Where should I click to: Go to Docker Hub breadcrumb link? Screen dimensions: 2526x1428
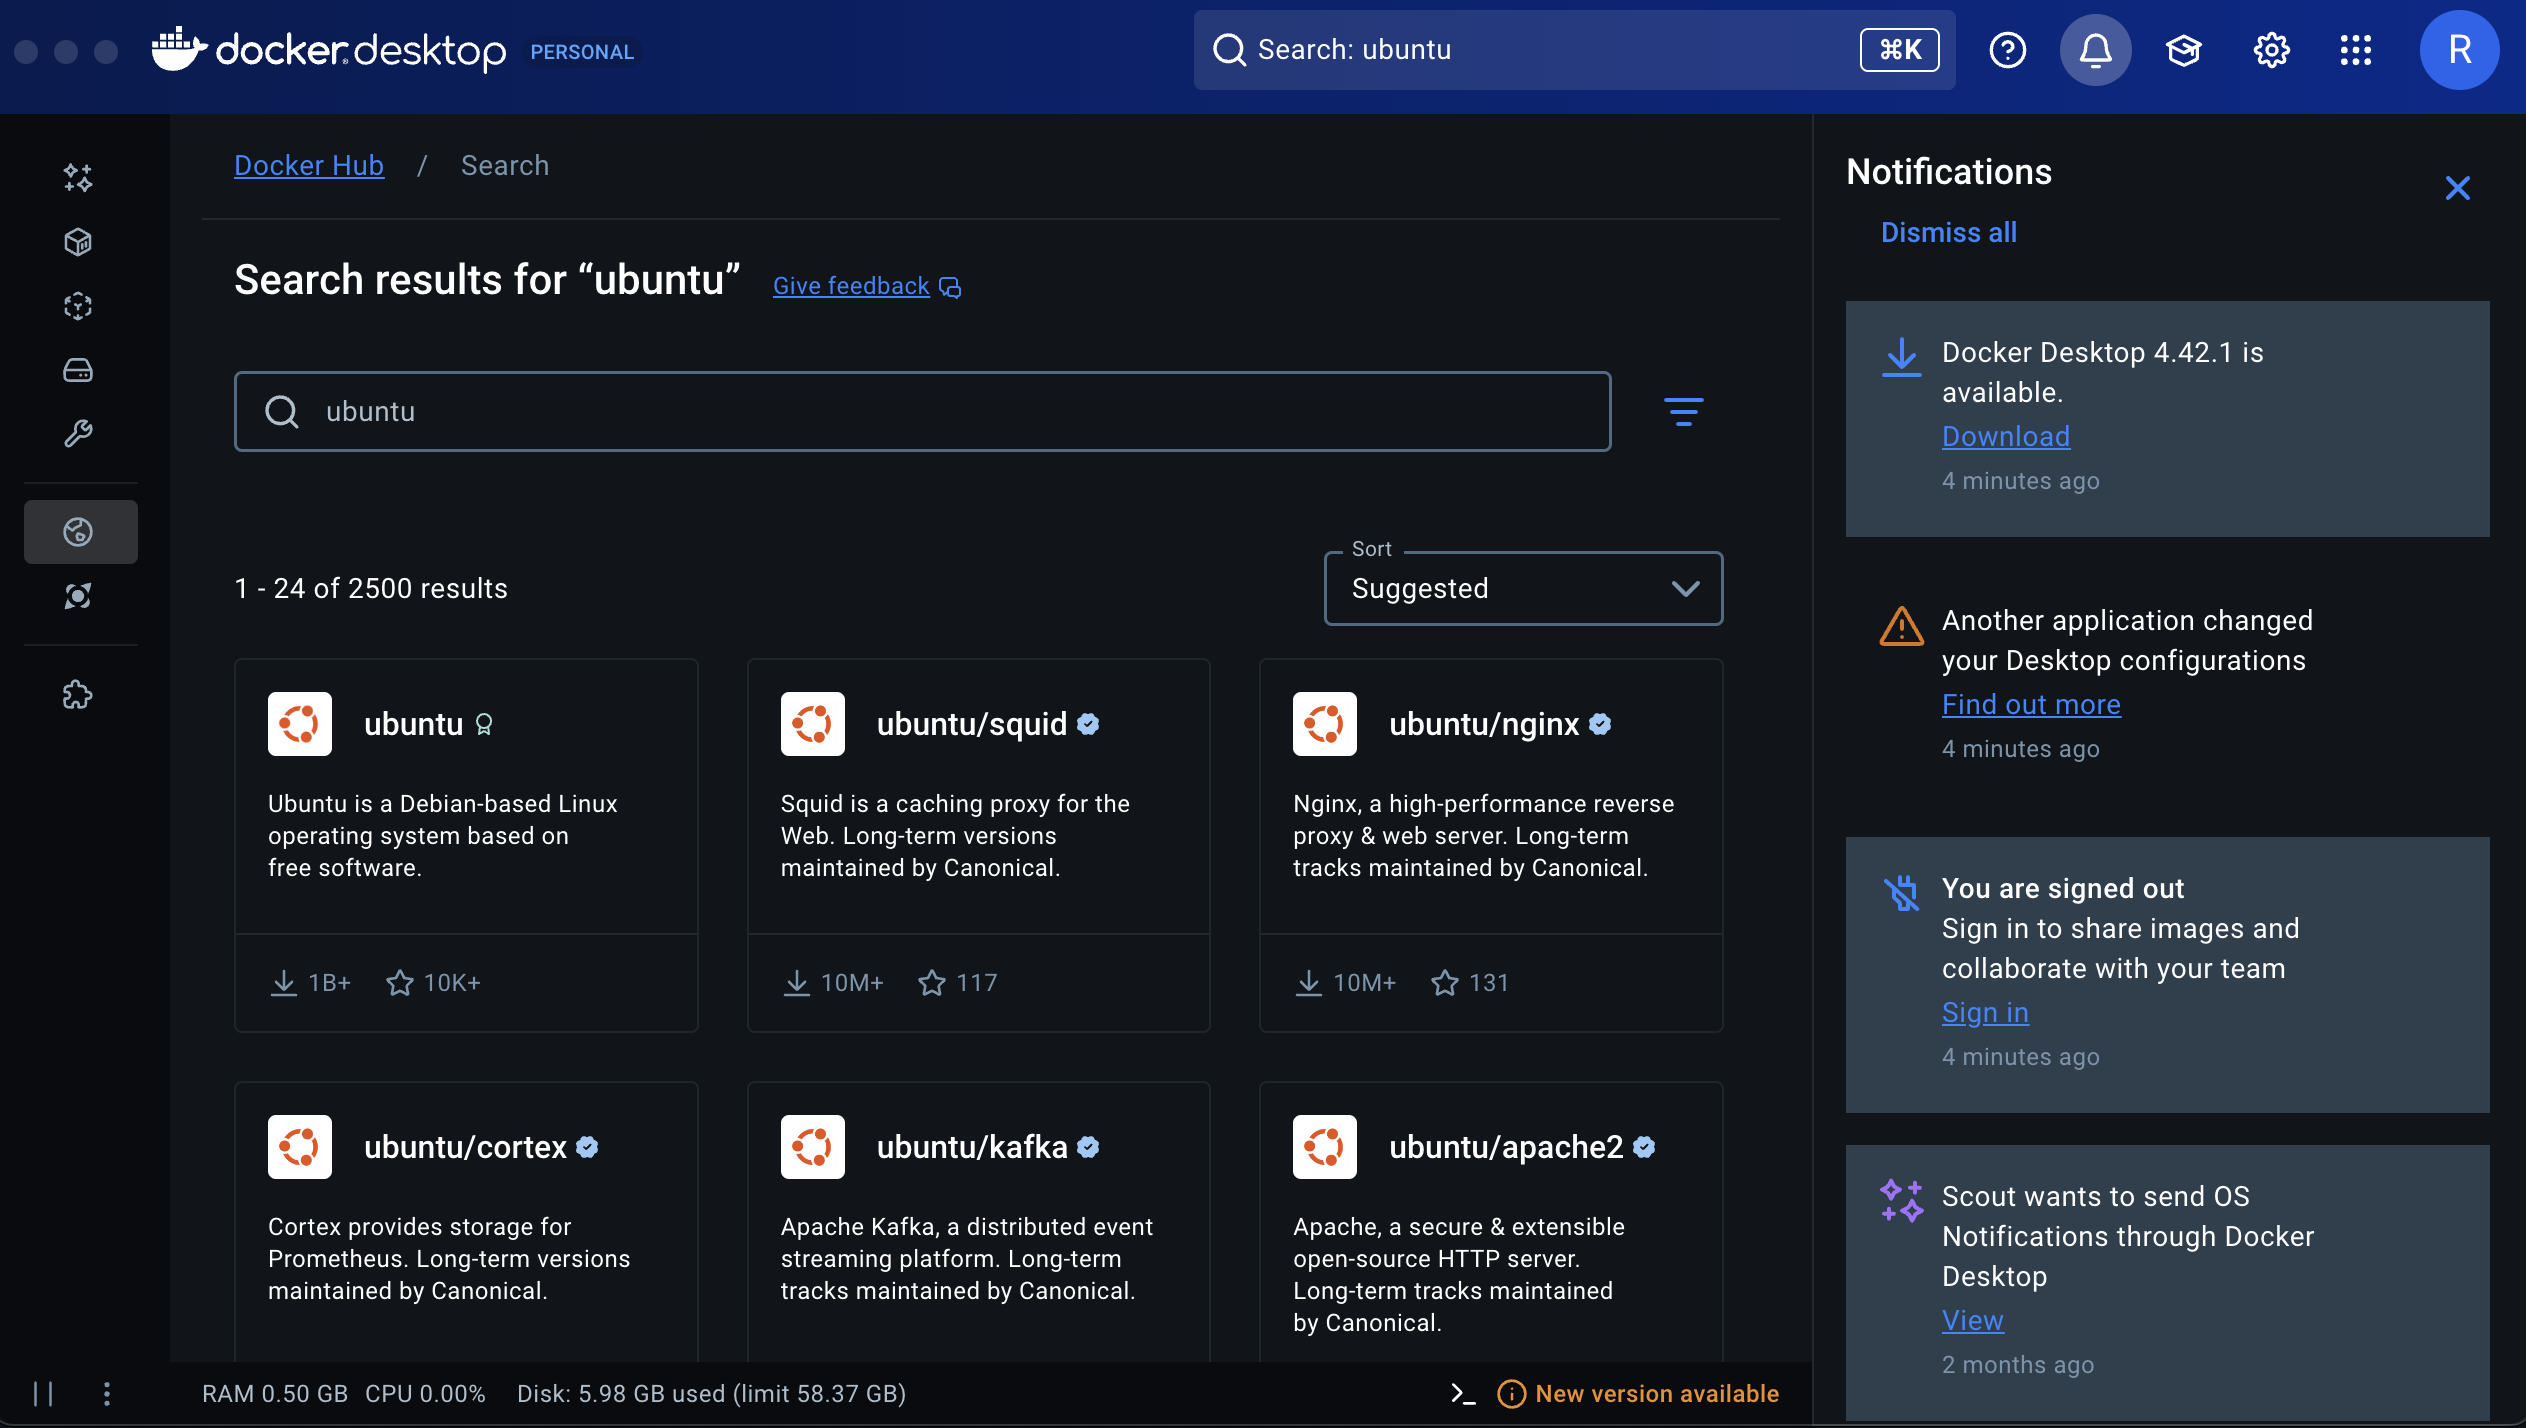coord(308,165)
